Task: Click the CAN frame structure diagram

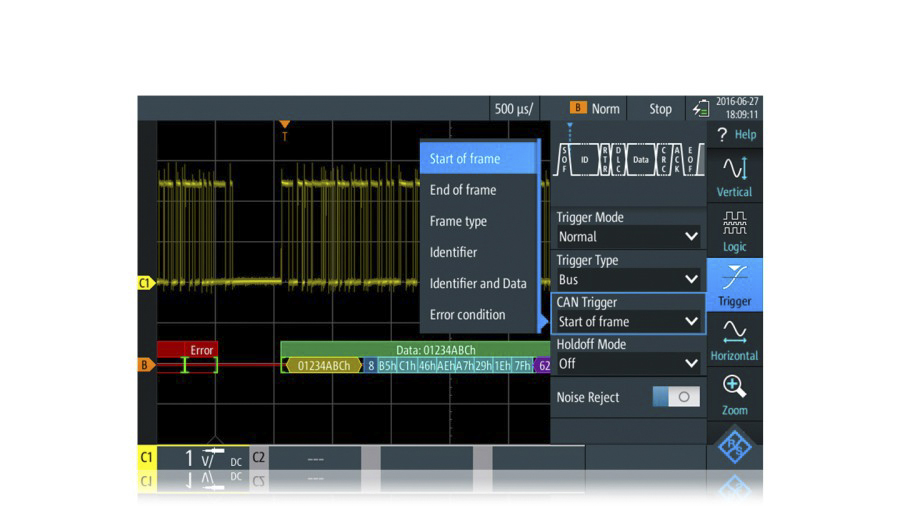Action: coord(628,159)
